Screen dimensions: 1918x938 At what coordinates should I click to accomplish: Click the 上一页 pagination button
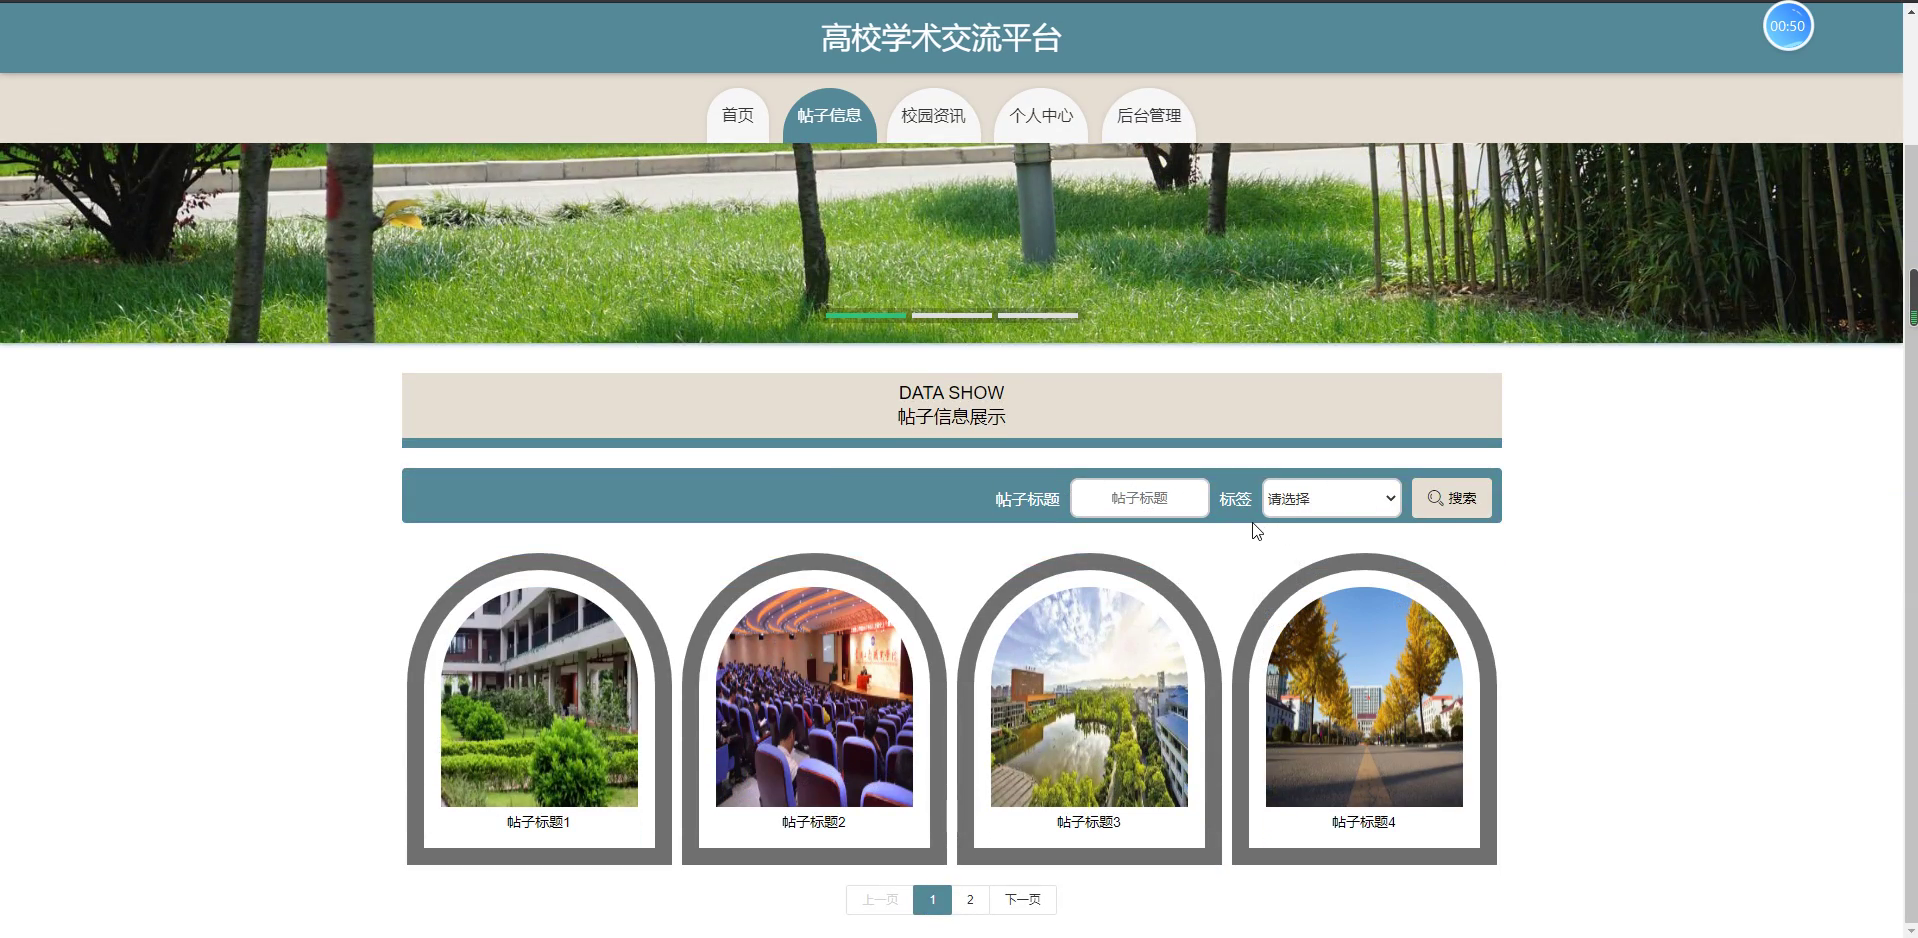pyautogui.click(x=880, y=900)
